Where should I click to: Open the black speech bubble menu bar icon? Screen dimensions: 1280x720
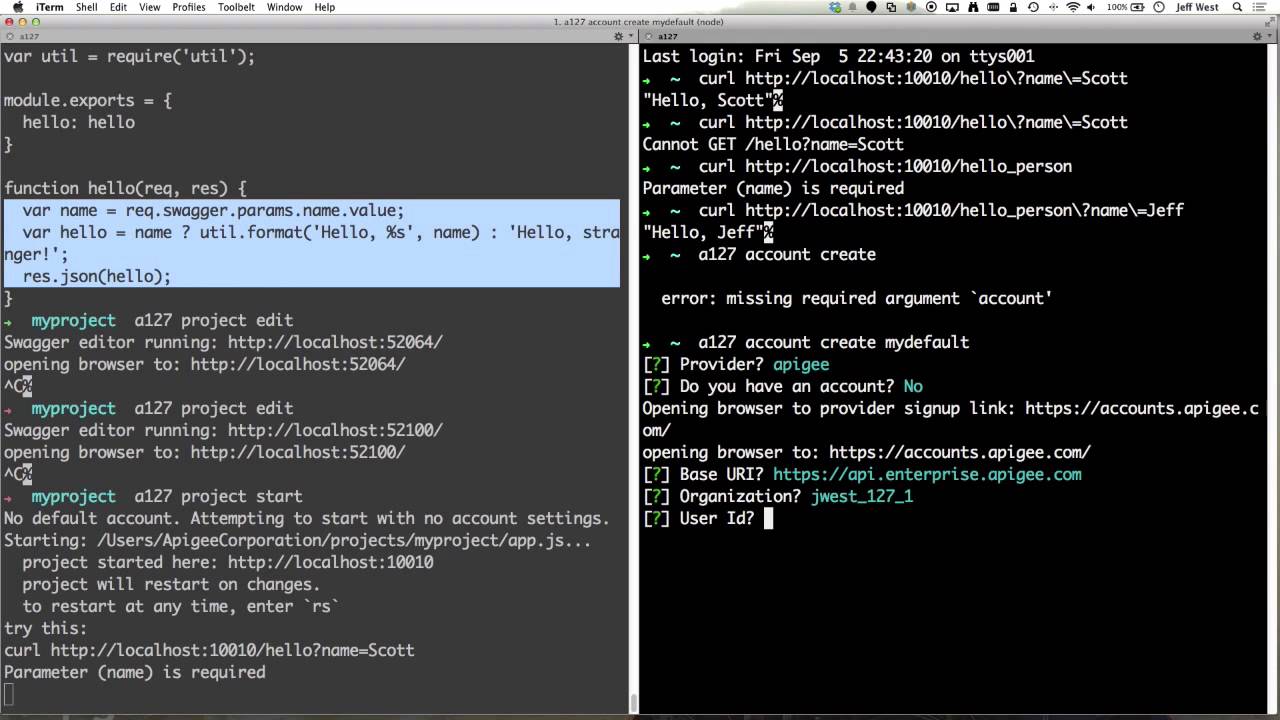coord(871,7)
